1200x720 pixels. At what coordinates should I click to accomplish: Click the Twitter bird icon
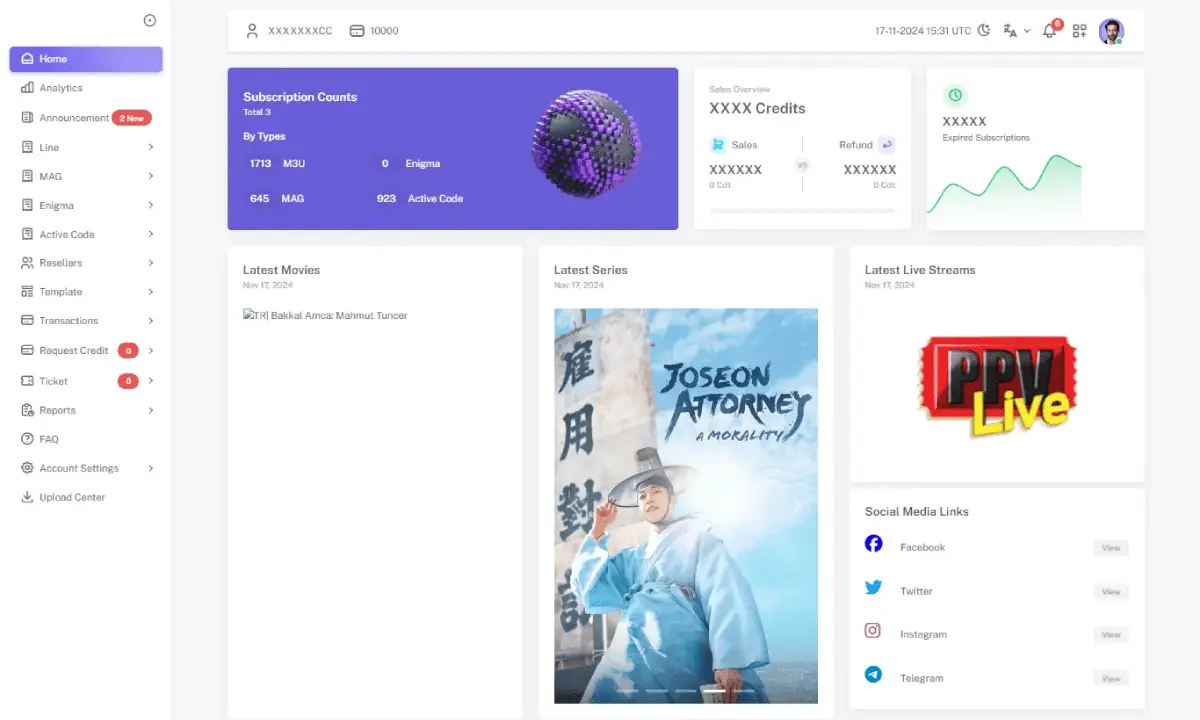pos(873,587)
